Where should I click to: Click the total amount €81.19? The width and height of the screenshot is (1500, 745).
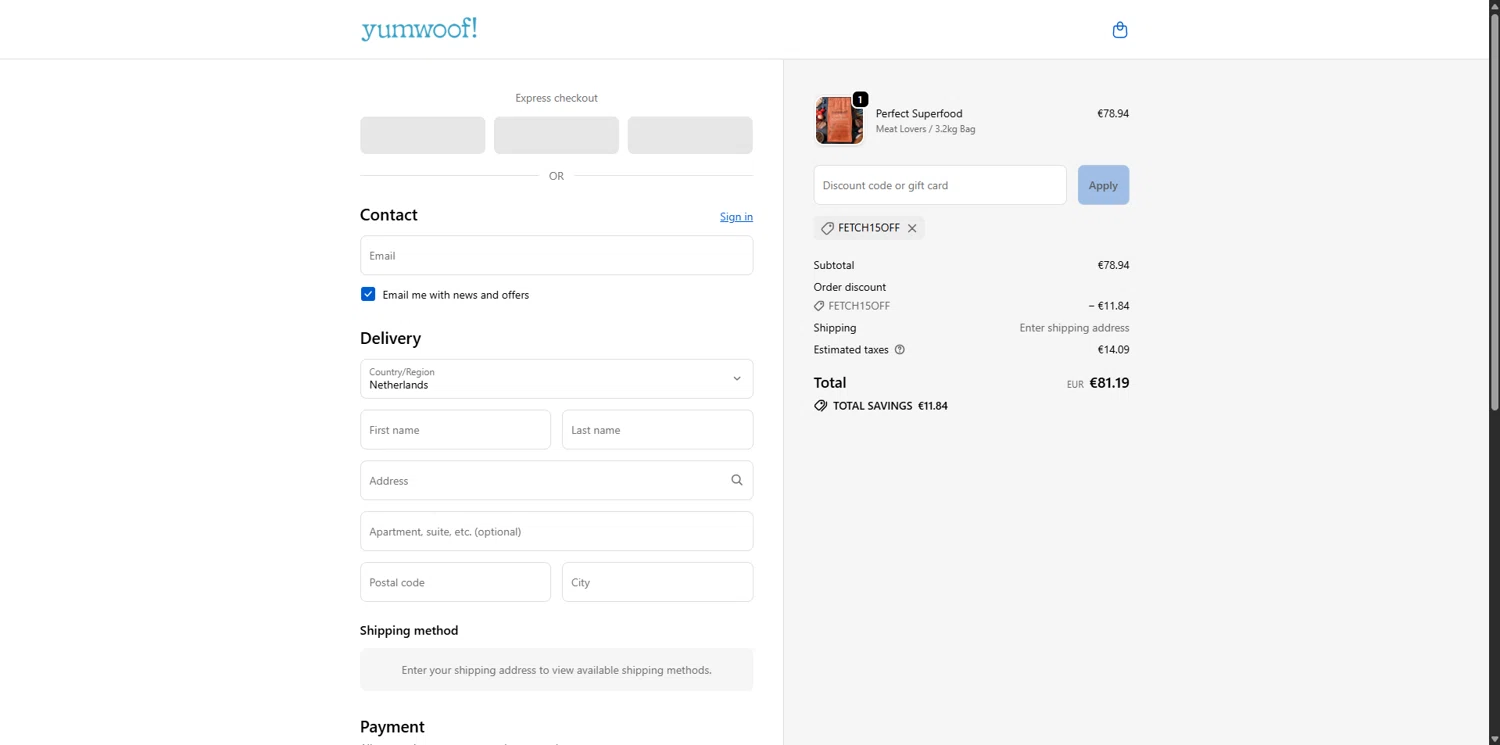pyautogui.click(x=1109, y=383)
